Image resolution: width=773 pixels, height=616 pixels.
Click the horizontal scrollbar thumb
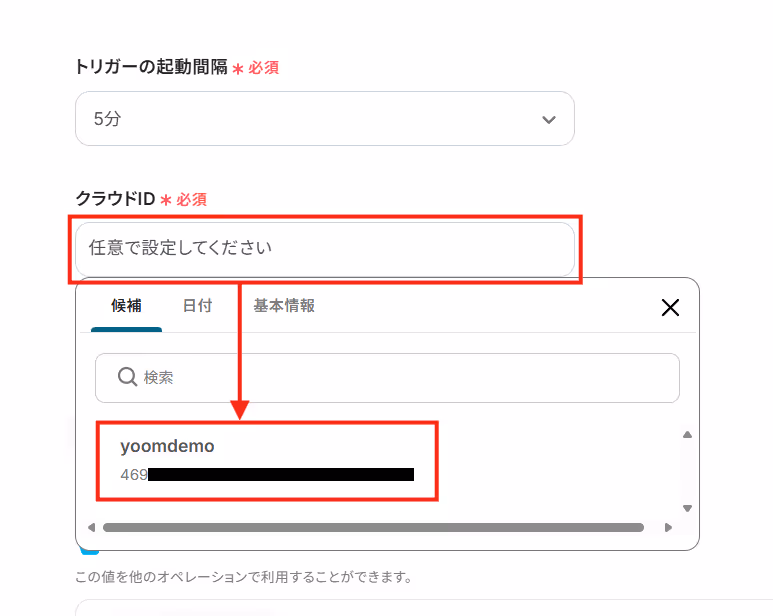373,527
